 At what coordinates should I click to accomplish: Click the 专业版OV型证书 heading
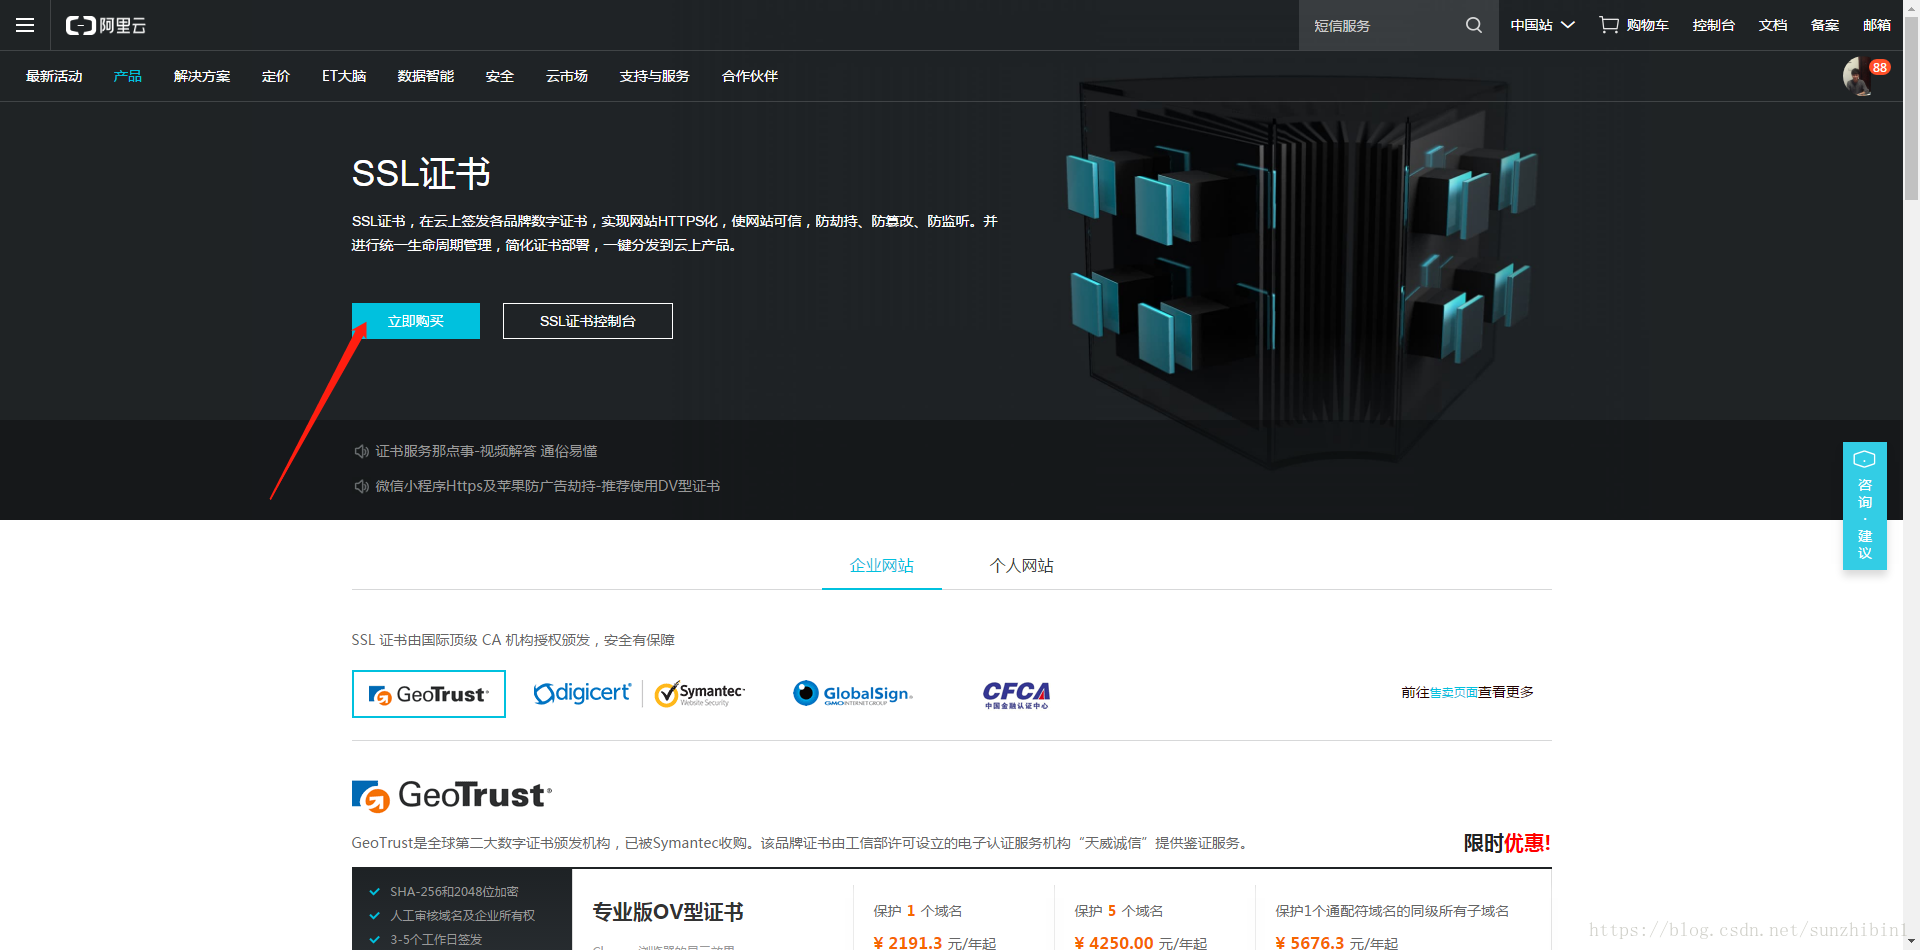coord(668,912)
